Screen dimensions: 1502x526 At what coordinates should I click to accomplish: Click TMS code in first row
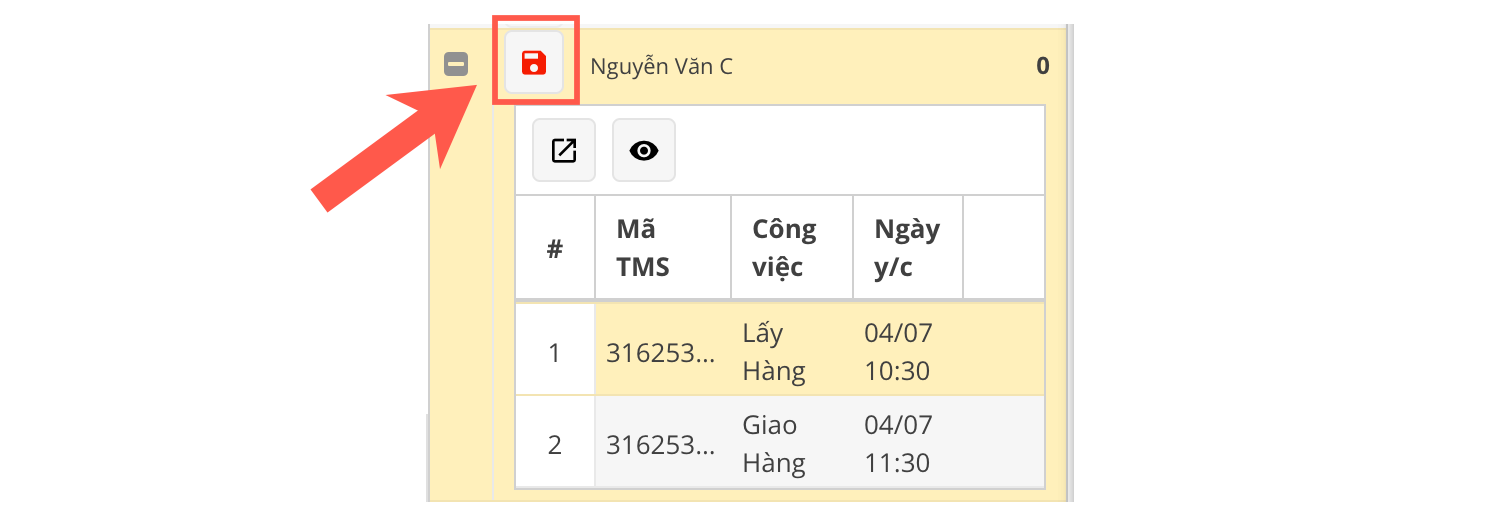(661, 353)
